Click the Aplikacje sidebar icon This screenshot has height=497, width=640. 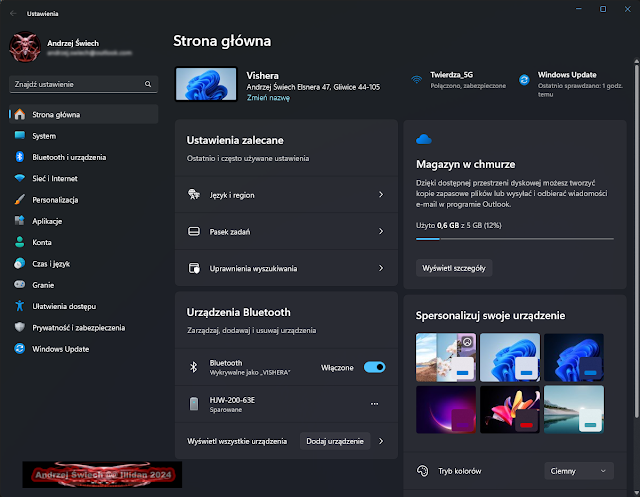pos(20,221)
